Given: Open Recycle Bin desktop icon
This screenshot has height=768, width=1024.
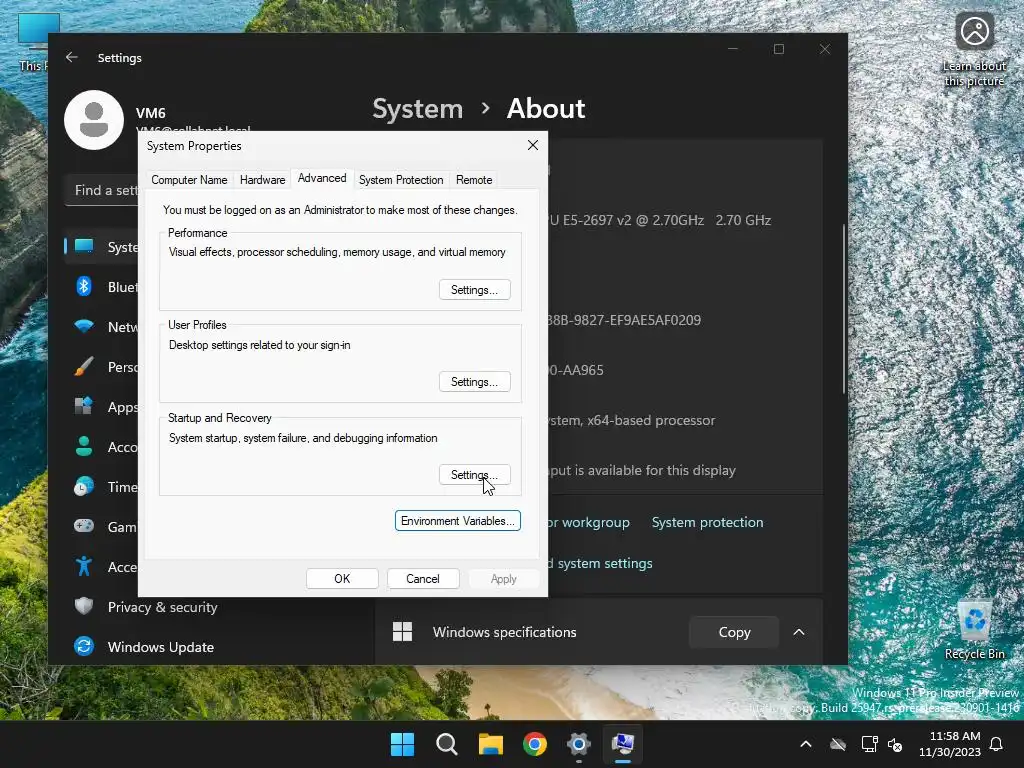Looking at the screenshot, I should pyautogui.click(x=975, y=630).
